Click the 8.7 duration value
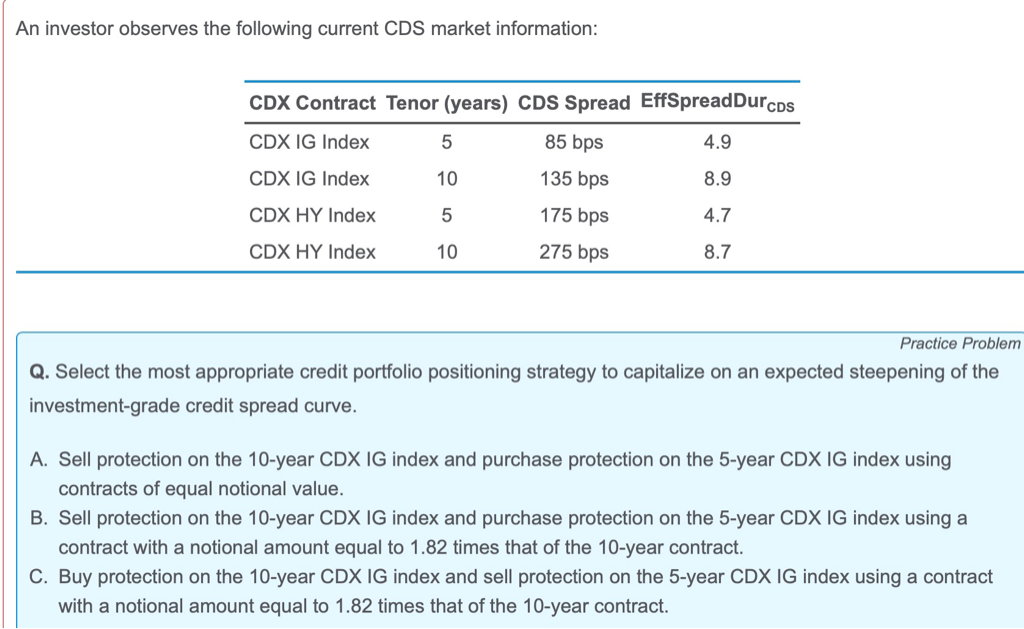1024x629 pixels. point(717,251)
